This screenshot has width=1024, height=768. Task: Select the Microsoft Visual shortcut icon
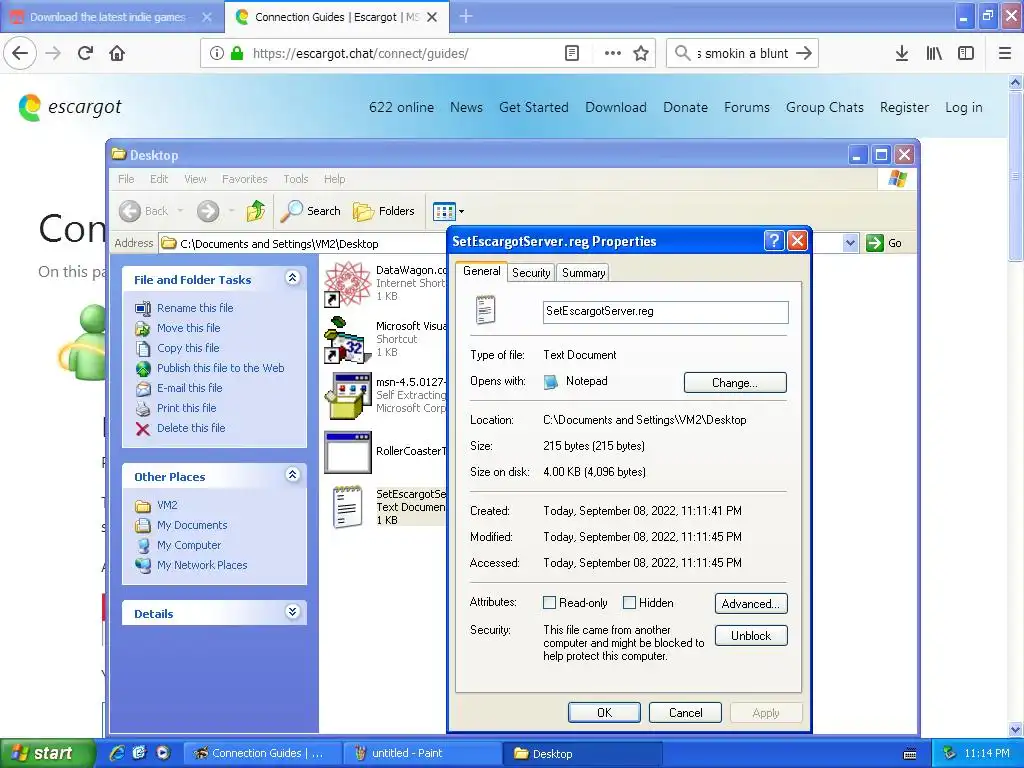point(347,339)
